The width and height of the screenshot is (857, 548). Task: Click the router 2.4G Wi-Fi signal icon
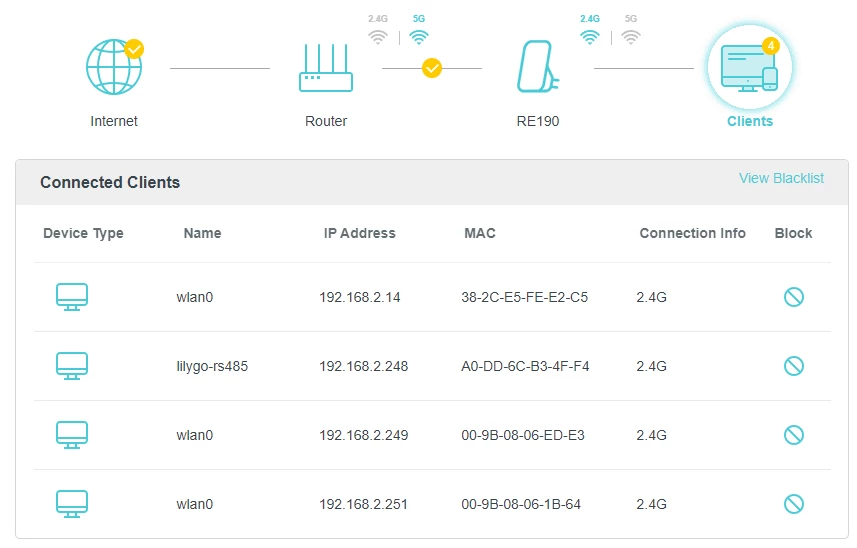coord(377,37)
